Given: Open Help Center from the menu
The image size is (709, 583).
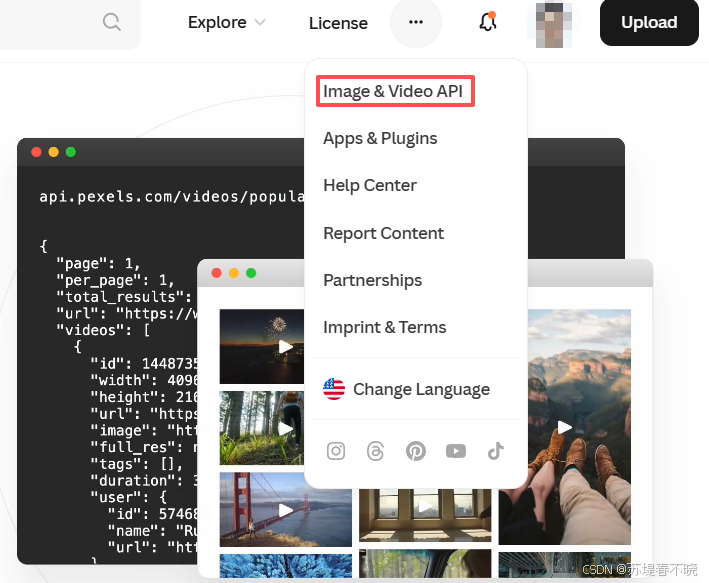Looking at the screenshot, I should click(x=370, y=185).
